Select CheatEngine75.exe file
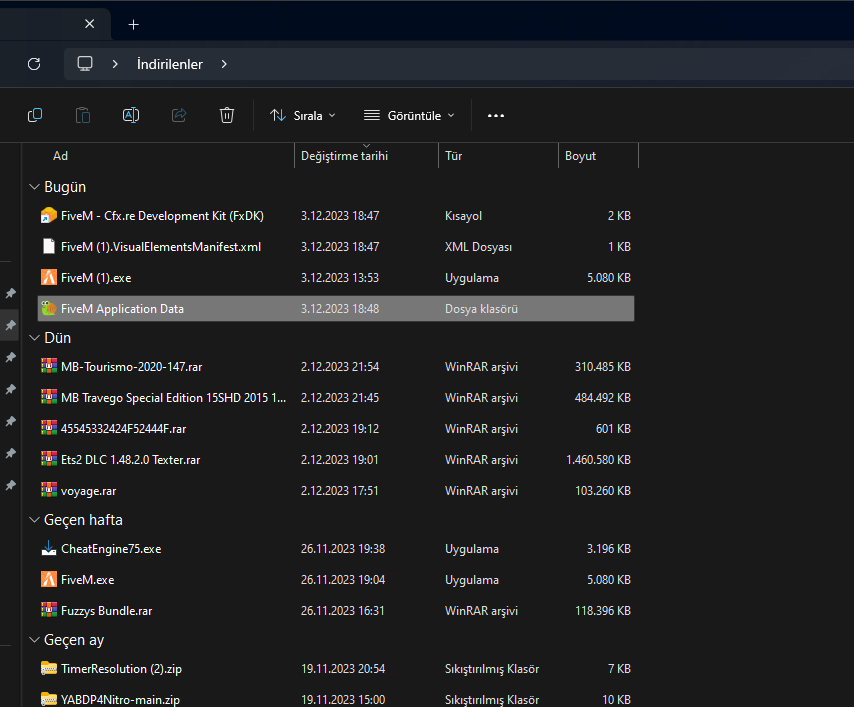This screenshot has height=707, width=854. [110, 549]
